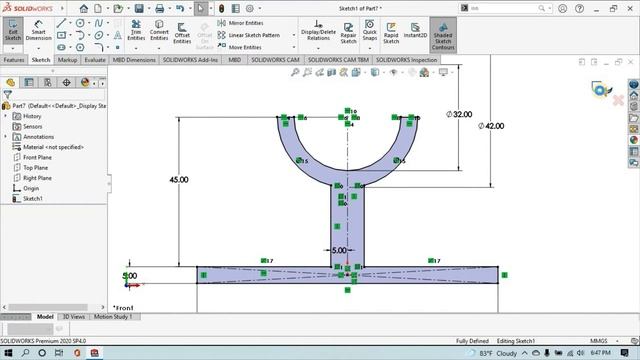Toggle Shaded Sketch Contours

(x=443, y=35)
